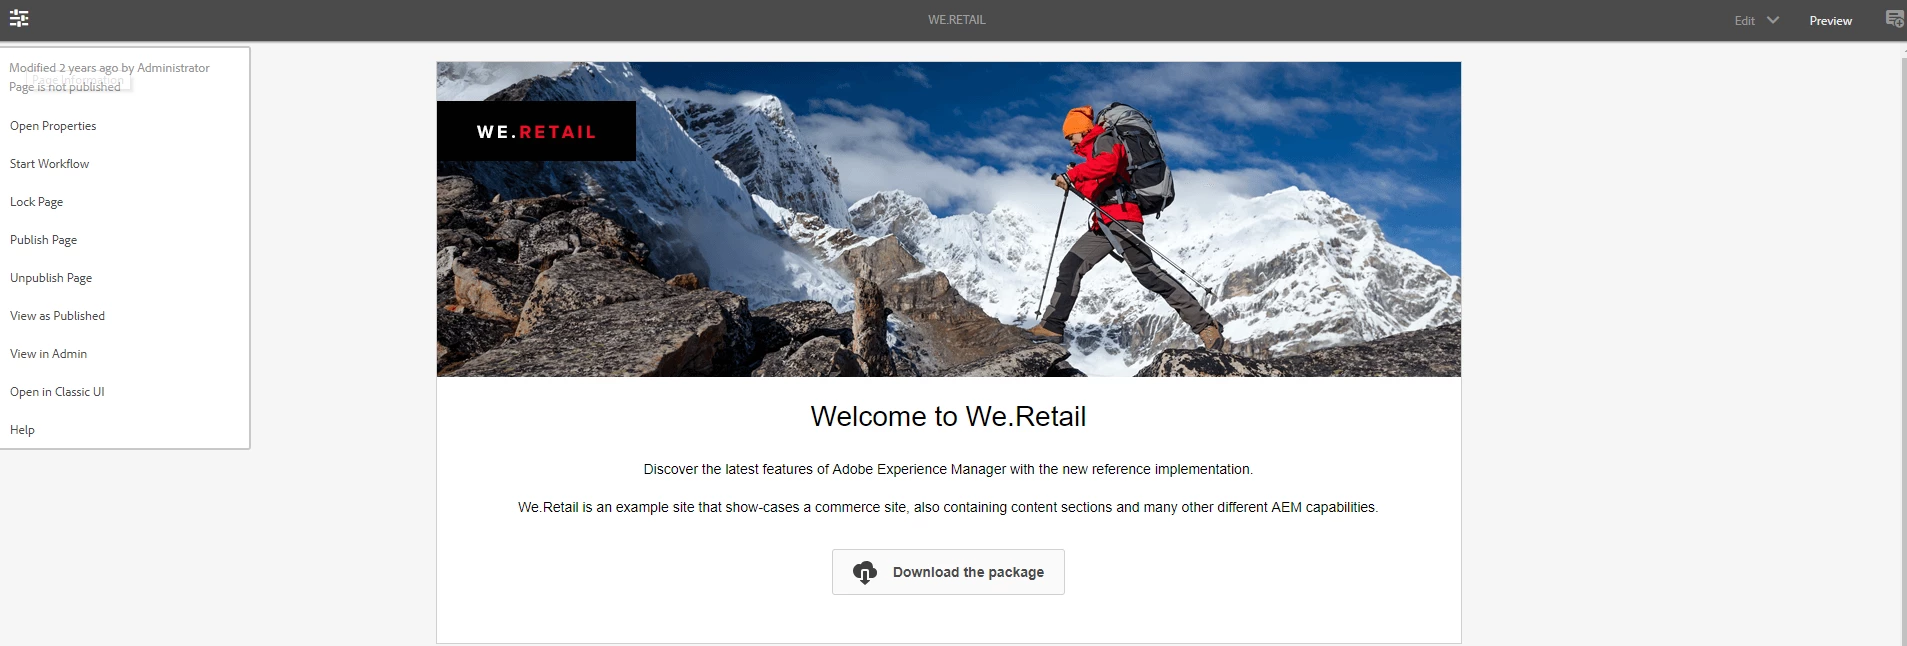Open View as Published
The width and height of the screenshot is (1907, 646).
click(x=57, y=316)
